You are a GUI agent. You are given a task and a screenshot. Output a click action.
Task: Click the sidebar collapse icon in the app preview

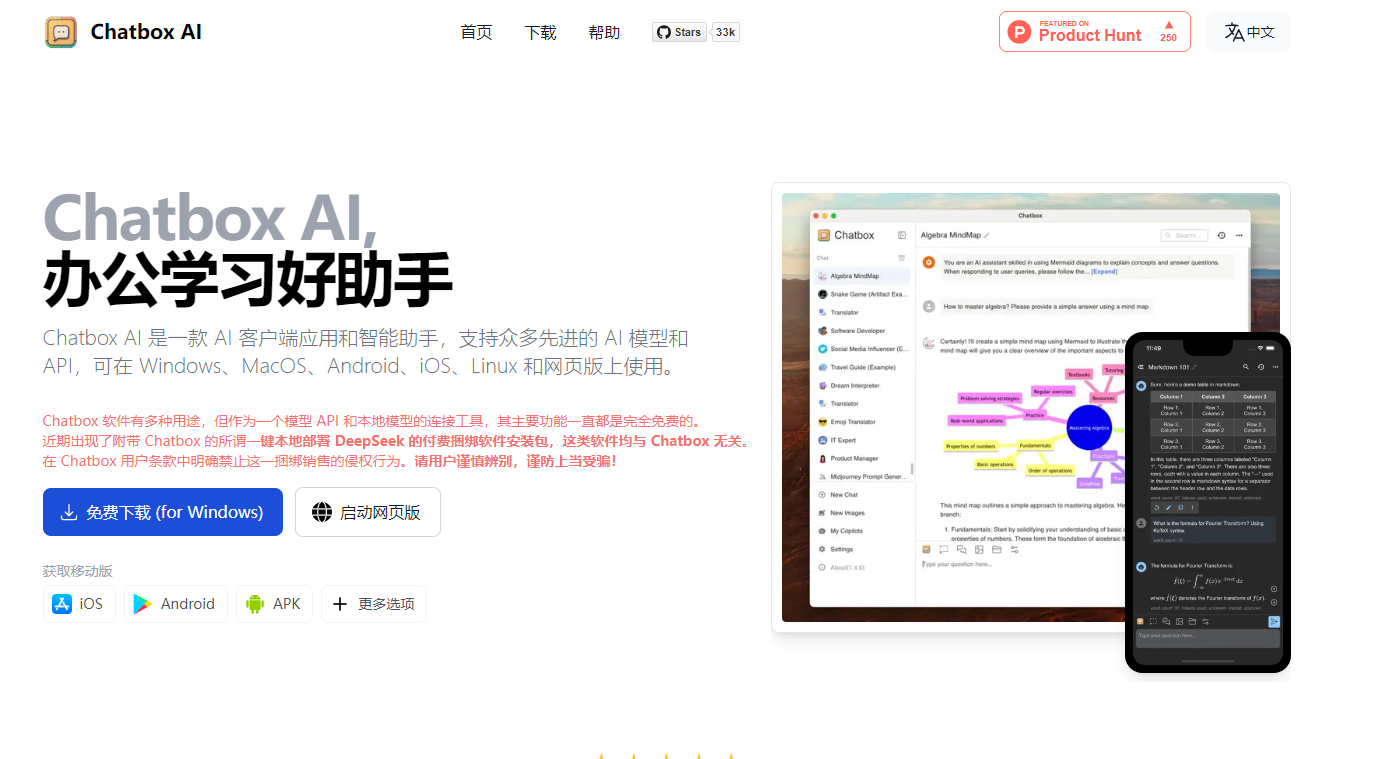pyautogui.click(x=902, y=235)
